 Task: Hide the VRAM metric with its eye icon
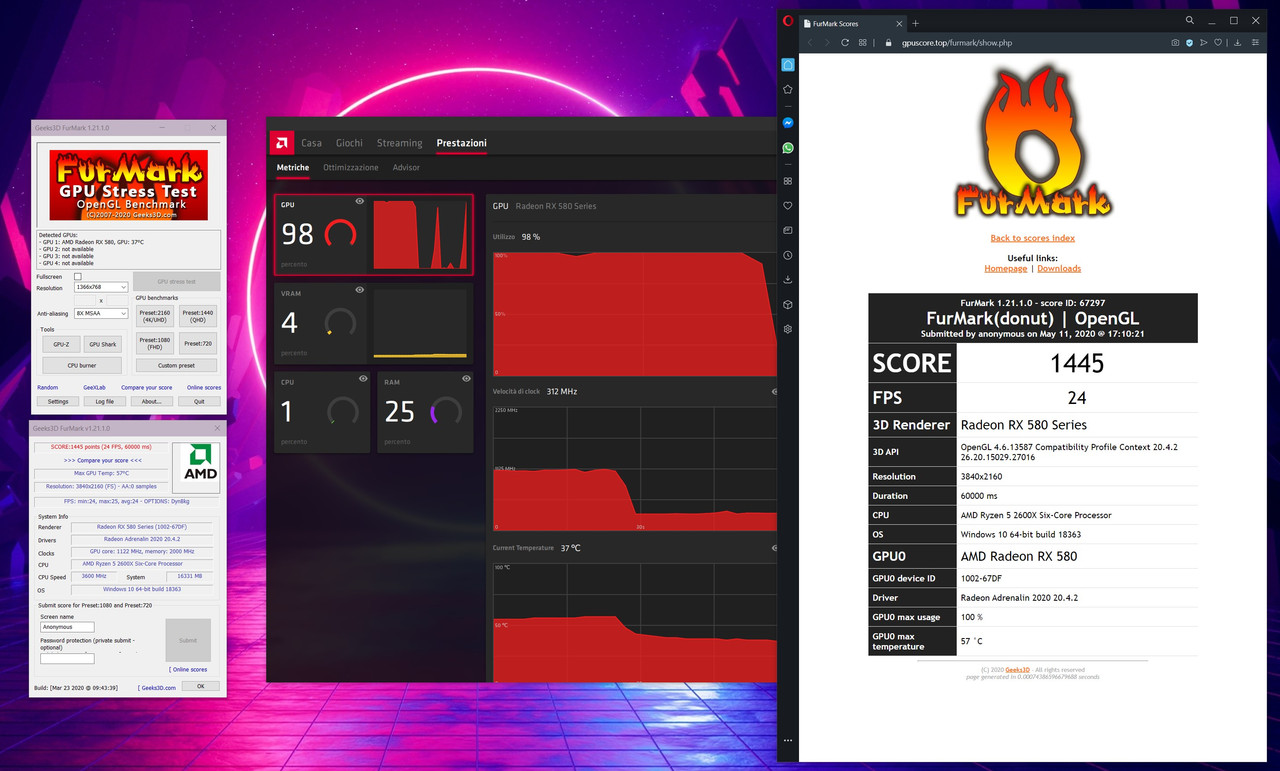(360, 290)
